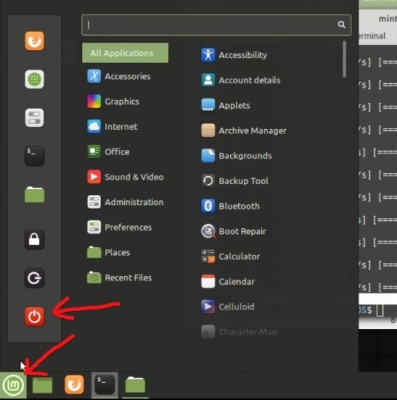
Task: Open the Terminal favorite in menu sidebar
Action: click(x=34, y=156)
